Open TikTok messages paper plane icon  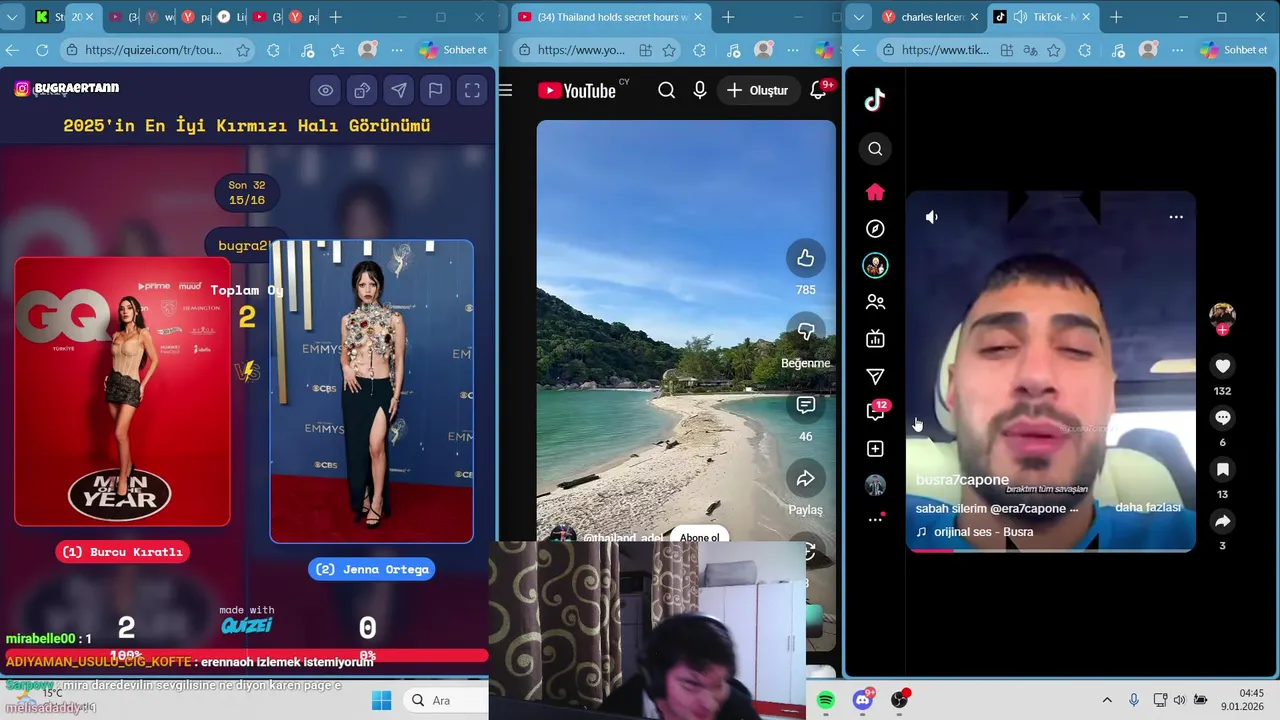(875, 376)
